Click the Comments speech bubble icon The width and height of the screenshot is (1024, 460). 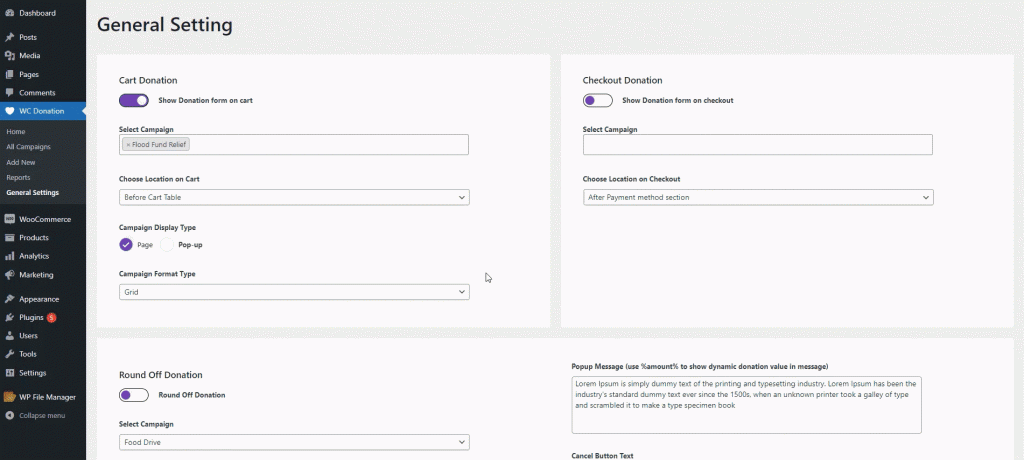pos(9,93)
